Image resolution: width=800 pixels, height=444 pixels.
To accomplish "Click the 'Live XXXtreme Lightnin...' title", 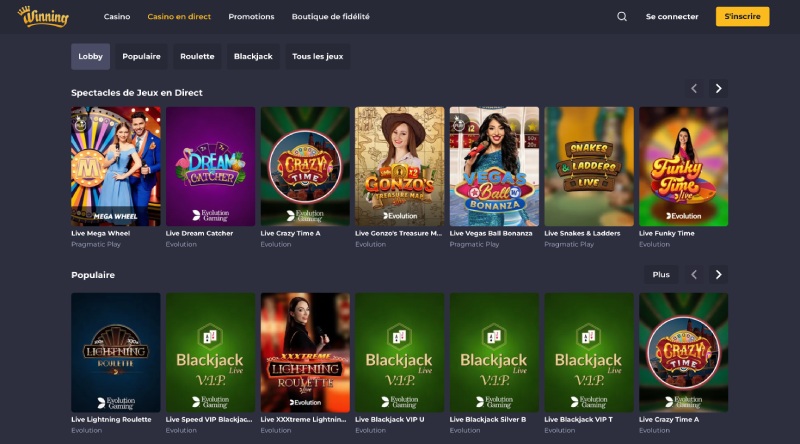I will 303,420.
